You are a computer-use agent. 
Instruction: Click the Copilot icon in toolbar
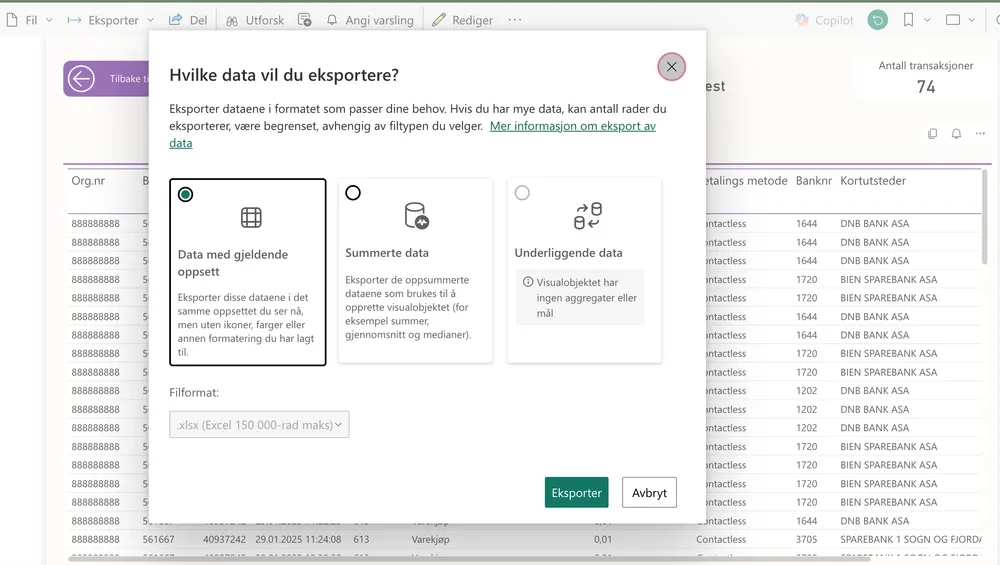click(802, 20)
